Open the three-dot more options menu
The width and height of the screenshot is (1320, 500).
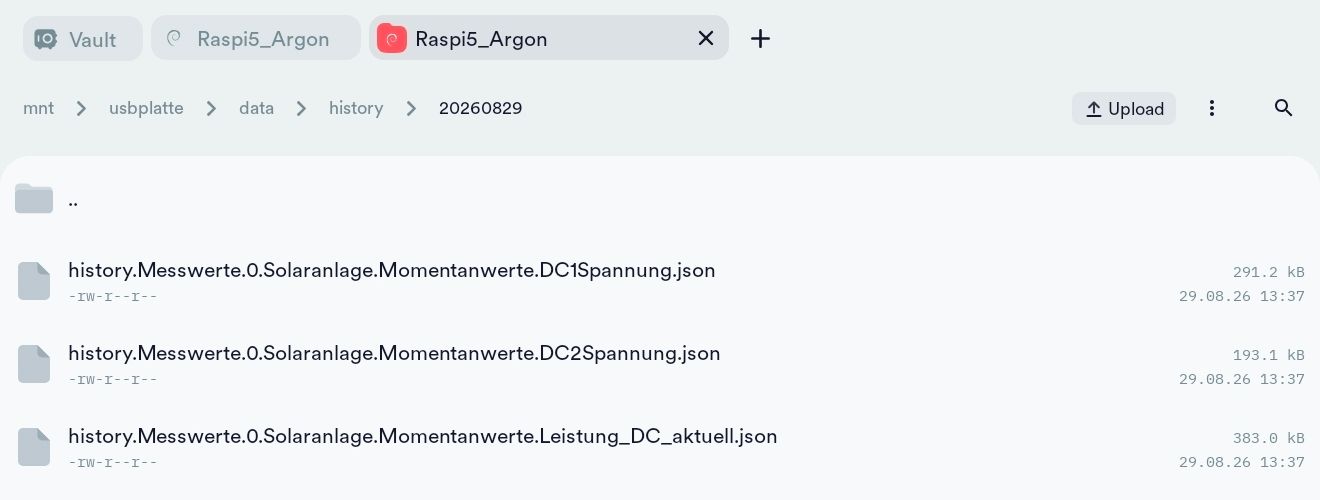tap(1212, 108)
